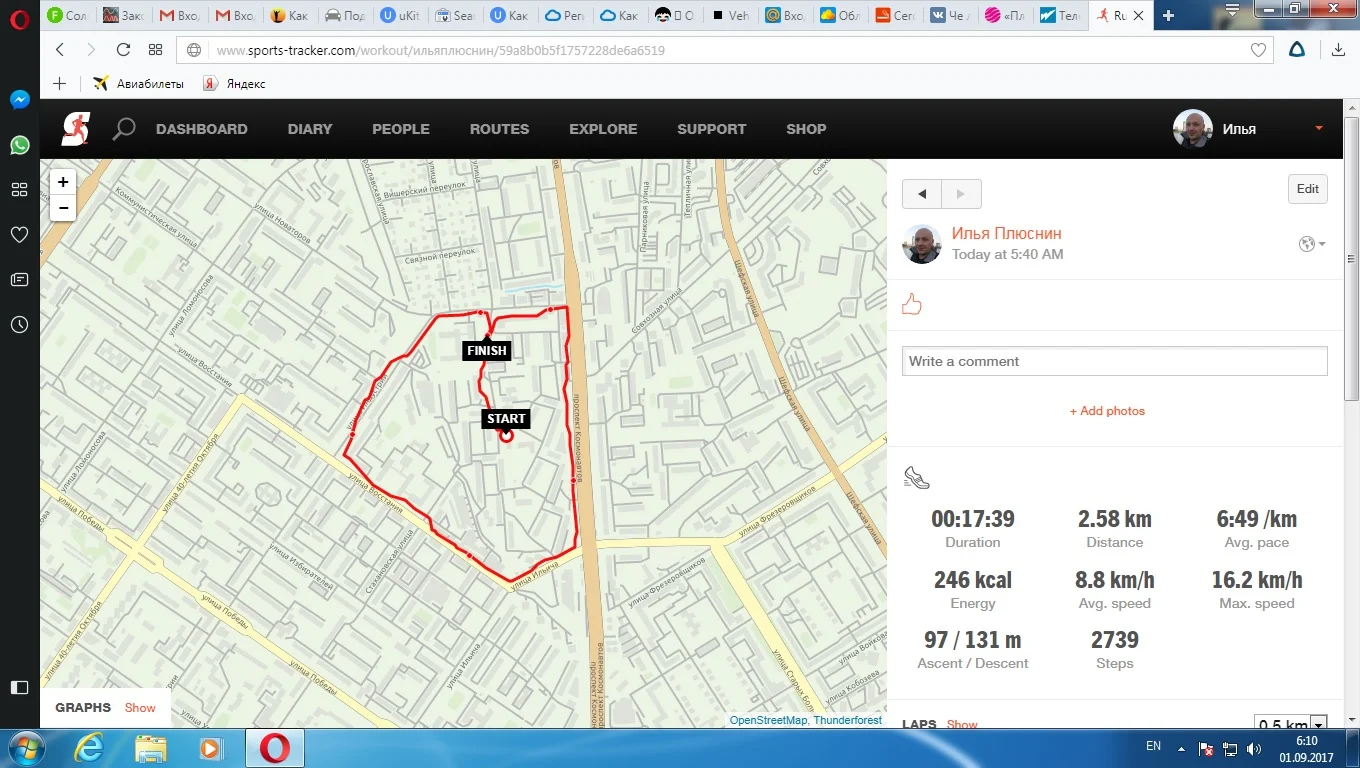This screenshot has height=768, width=1360.
Task: Click the FINISH marker on the map
Action: pyautogui.click(x=487, y=351)
